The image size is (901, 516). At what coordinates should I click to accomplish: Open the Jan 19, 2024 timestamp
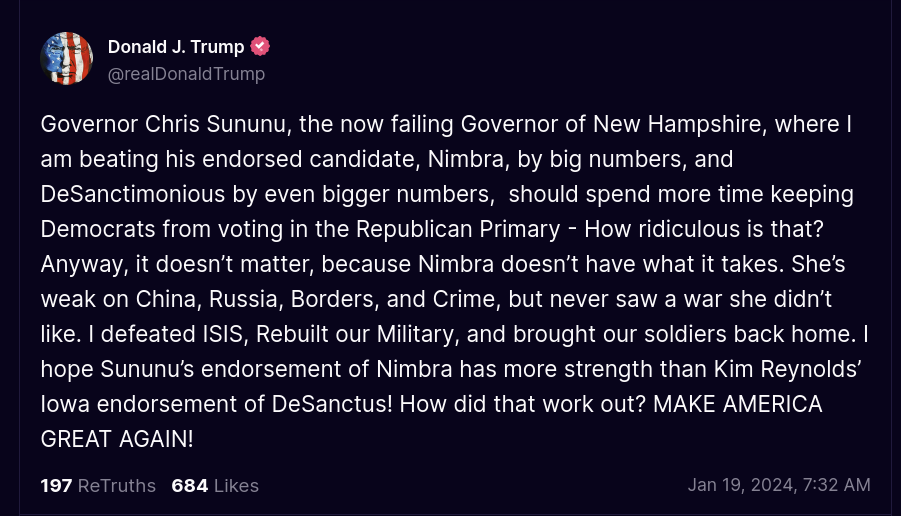pyautogui.click(x=779, y=485)
